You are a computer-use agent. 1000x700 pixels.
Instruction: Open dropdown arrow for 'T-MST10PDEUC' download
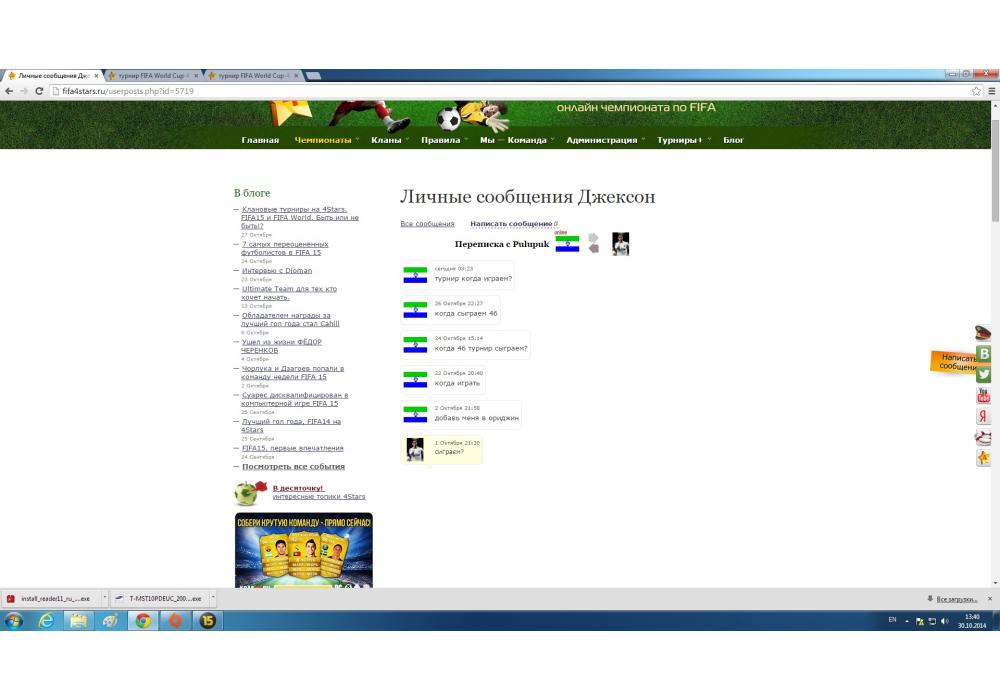coord(212,598)
